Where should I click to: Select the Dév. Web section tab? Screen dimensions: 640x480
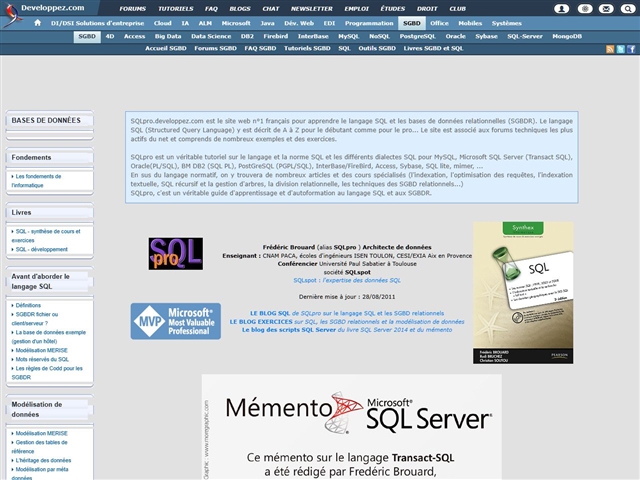tap(299, 23)
